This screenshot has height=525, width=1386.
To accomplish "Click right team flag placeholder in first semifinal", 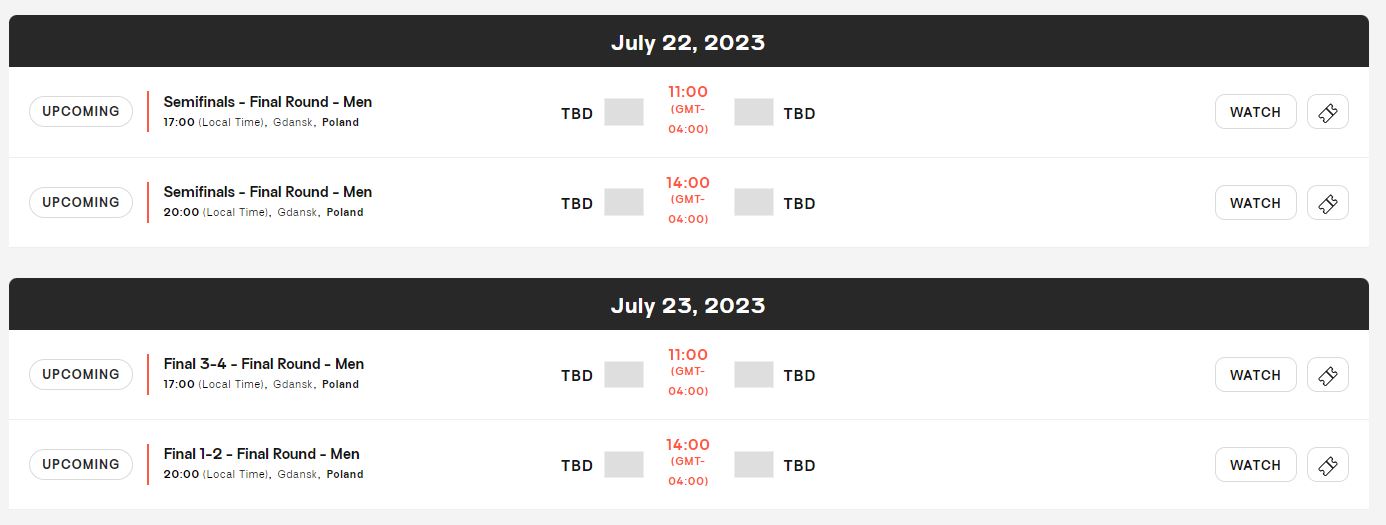I will [x=754, y=112].
